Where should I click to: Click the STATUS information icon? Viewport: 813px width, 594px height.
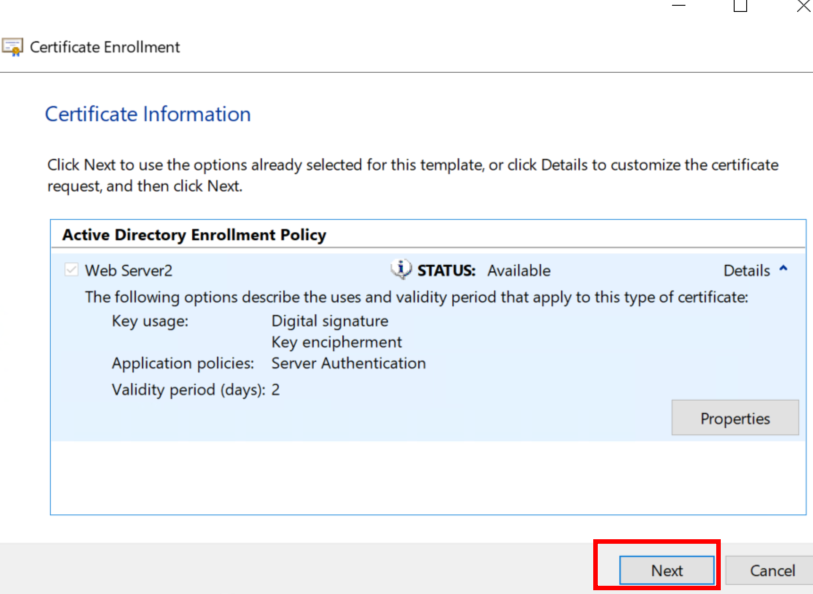(x=401, y=270)
